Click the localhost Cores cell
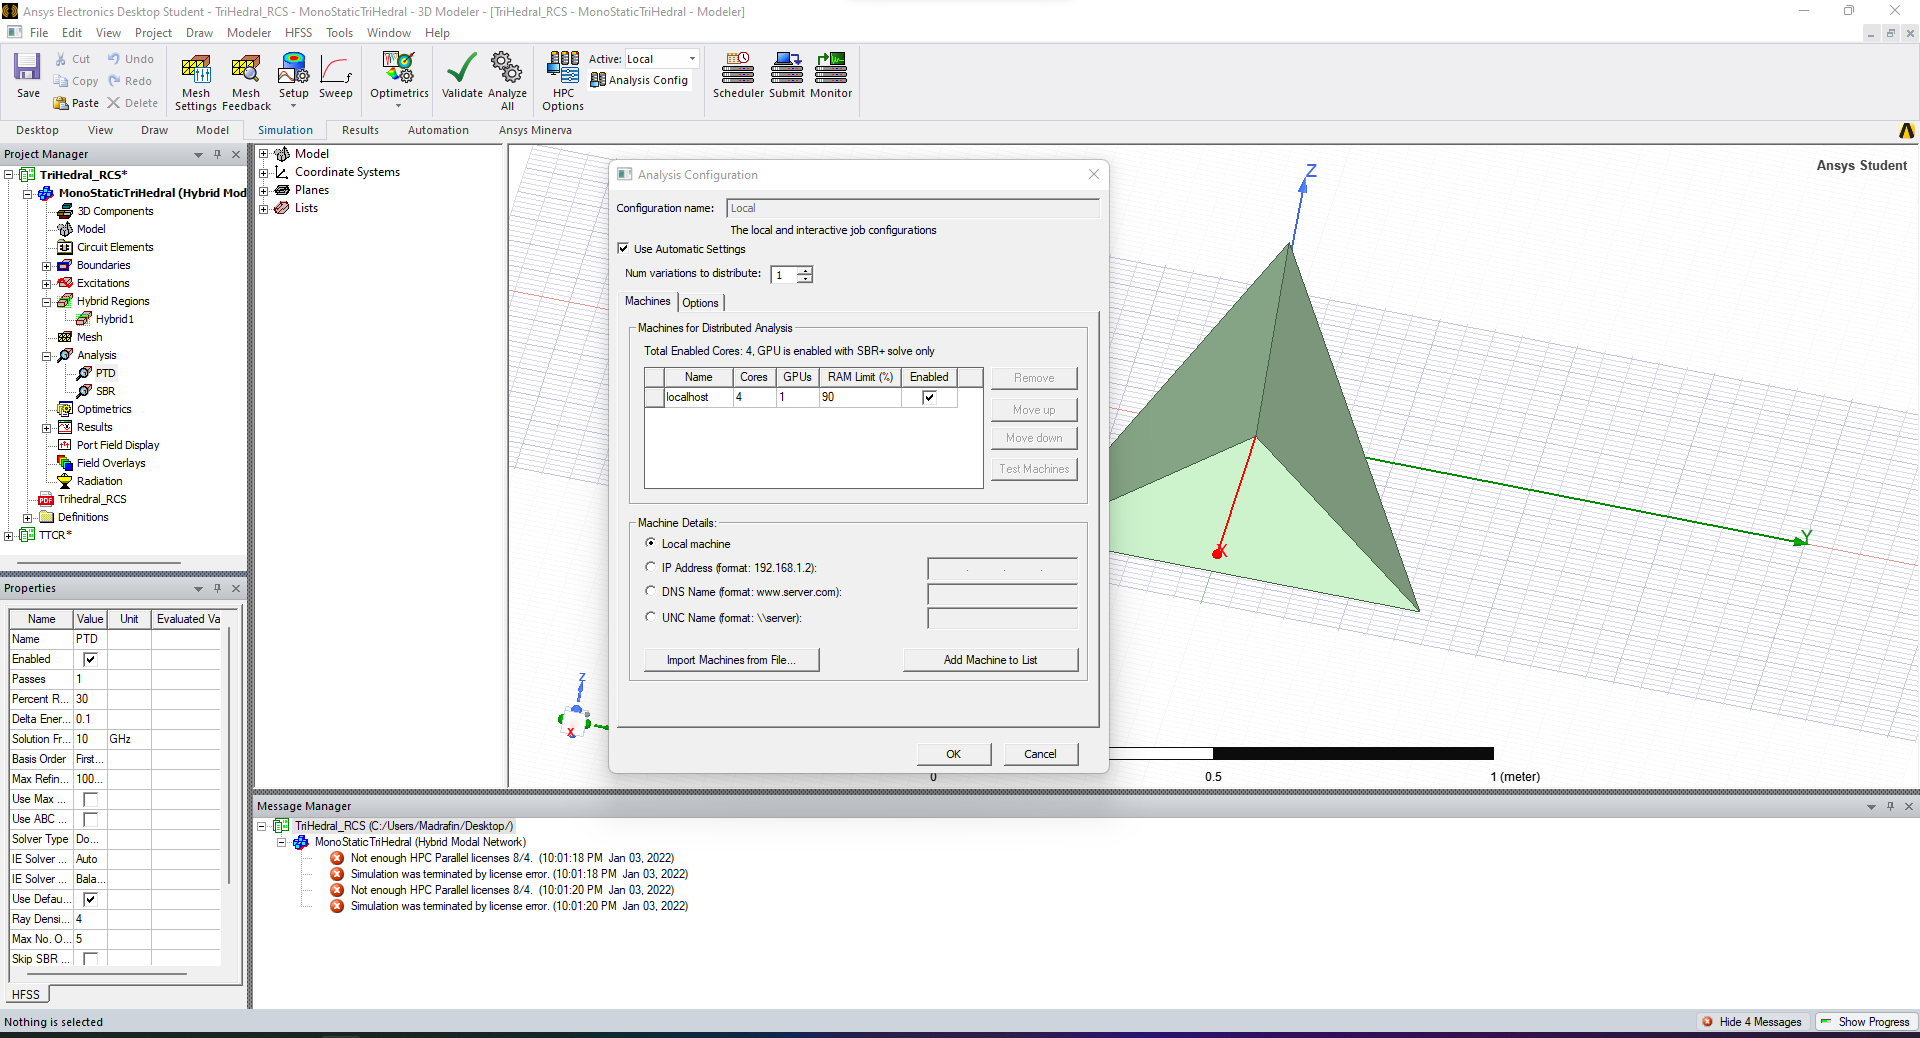This screenshot has height=1038, width=1920. coord(754,397)
